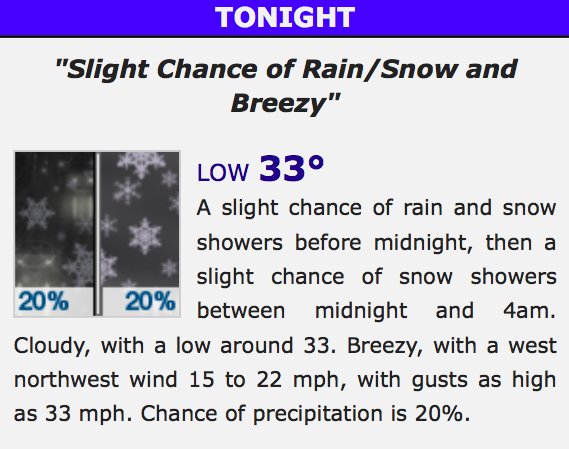569x449 pixels.
Task: Click the TONIGHT header title
Action: 285,17
